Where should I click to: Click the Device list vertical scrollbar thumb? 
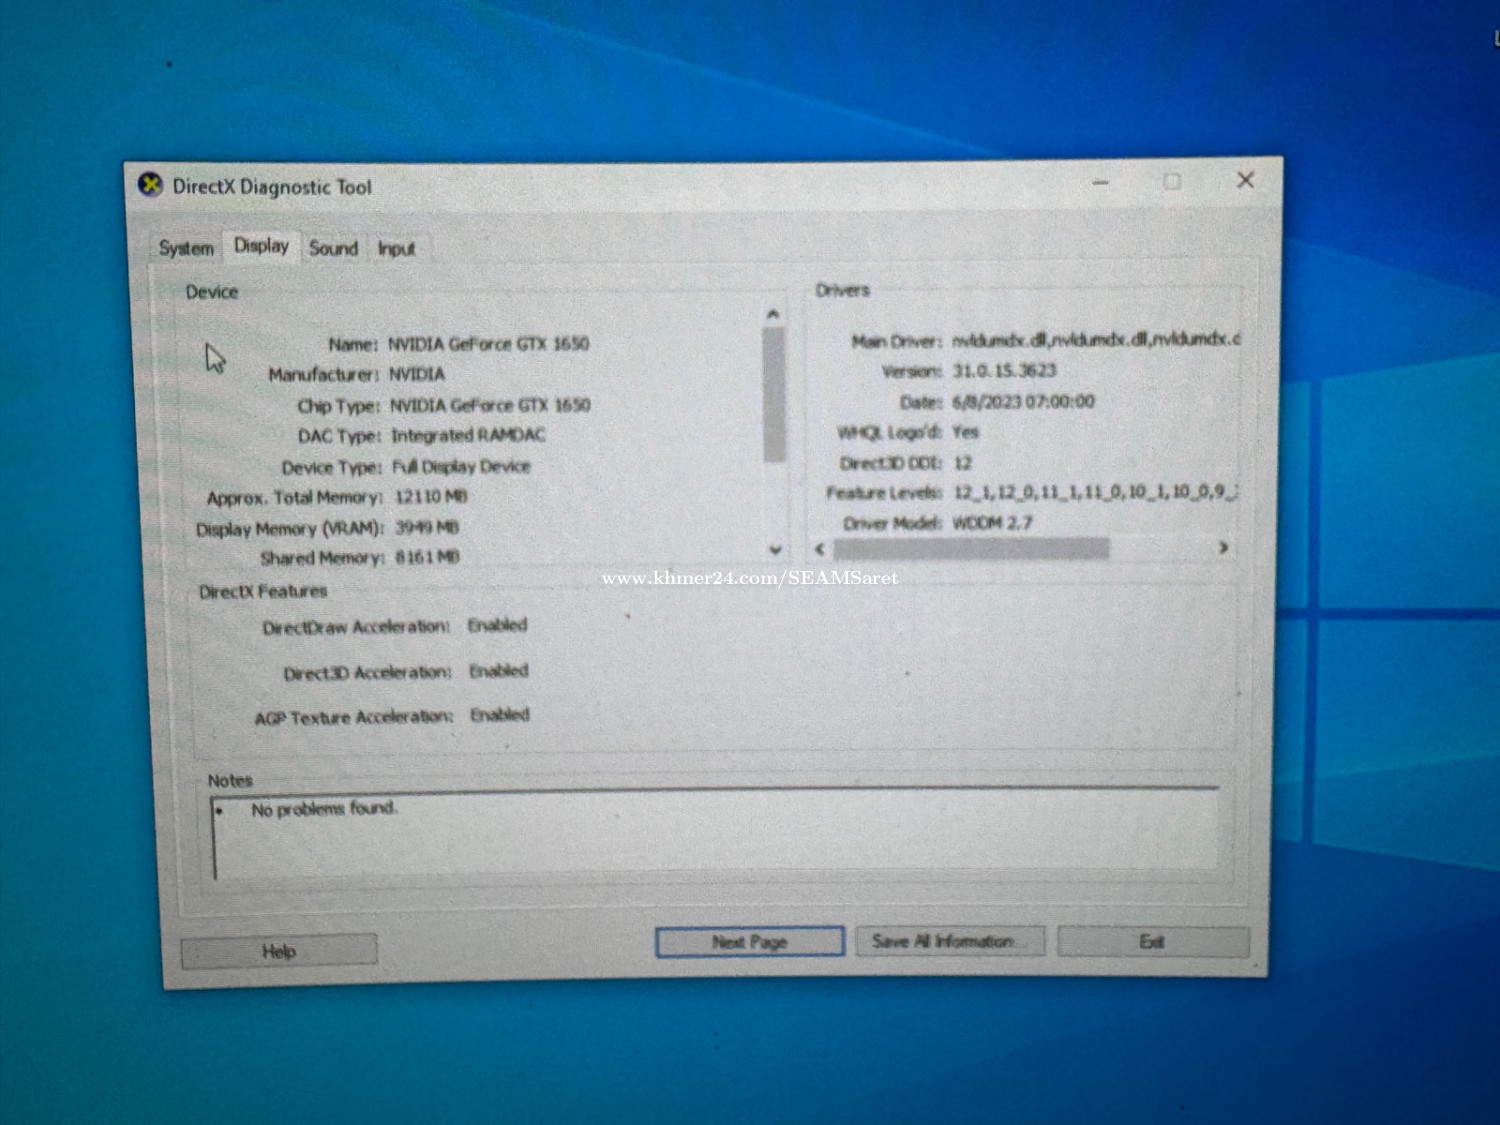click(x=774, y=395)
